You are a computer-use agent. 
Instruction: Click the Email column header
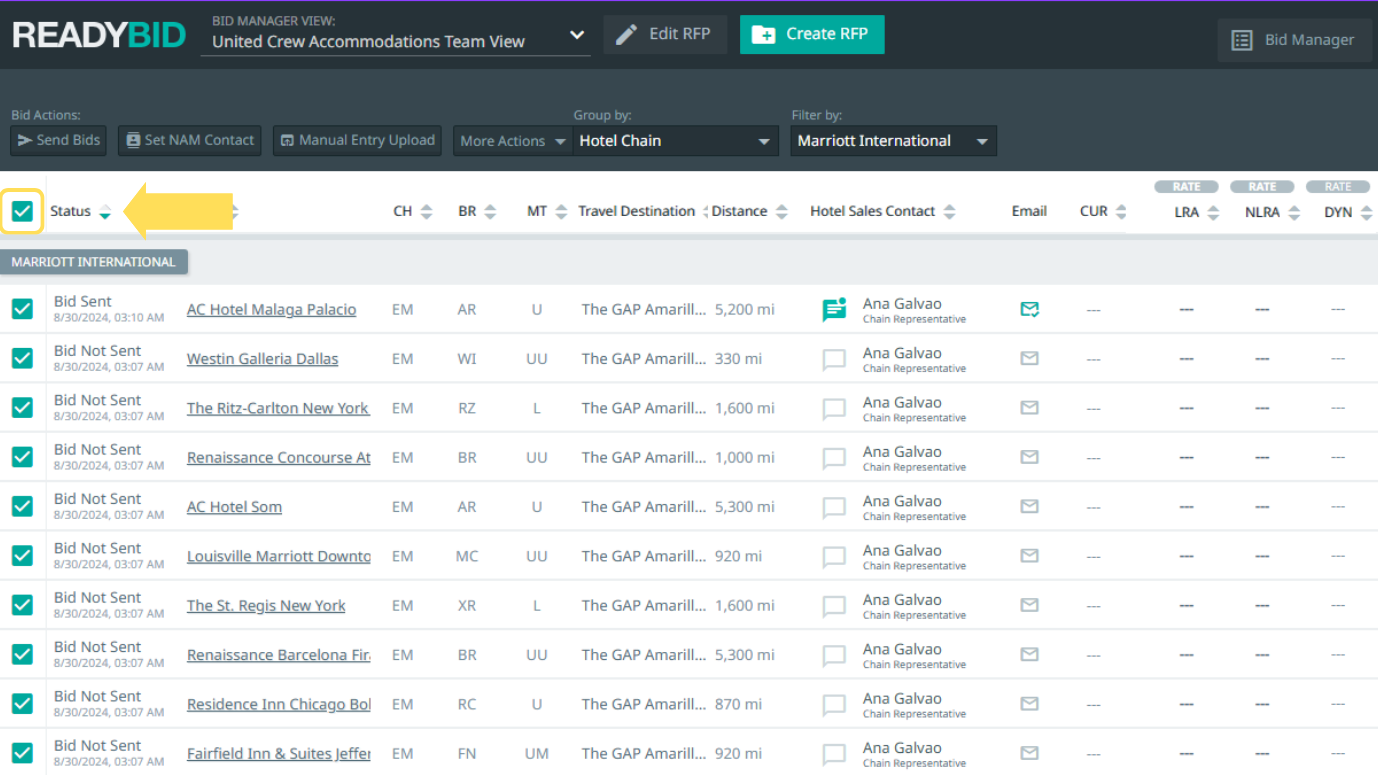pos(1029,211)
